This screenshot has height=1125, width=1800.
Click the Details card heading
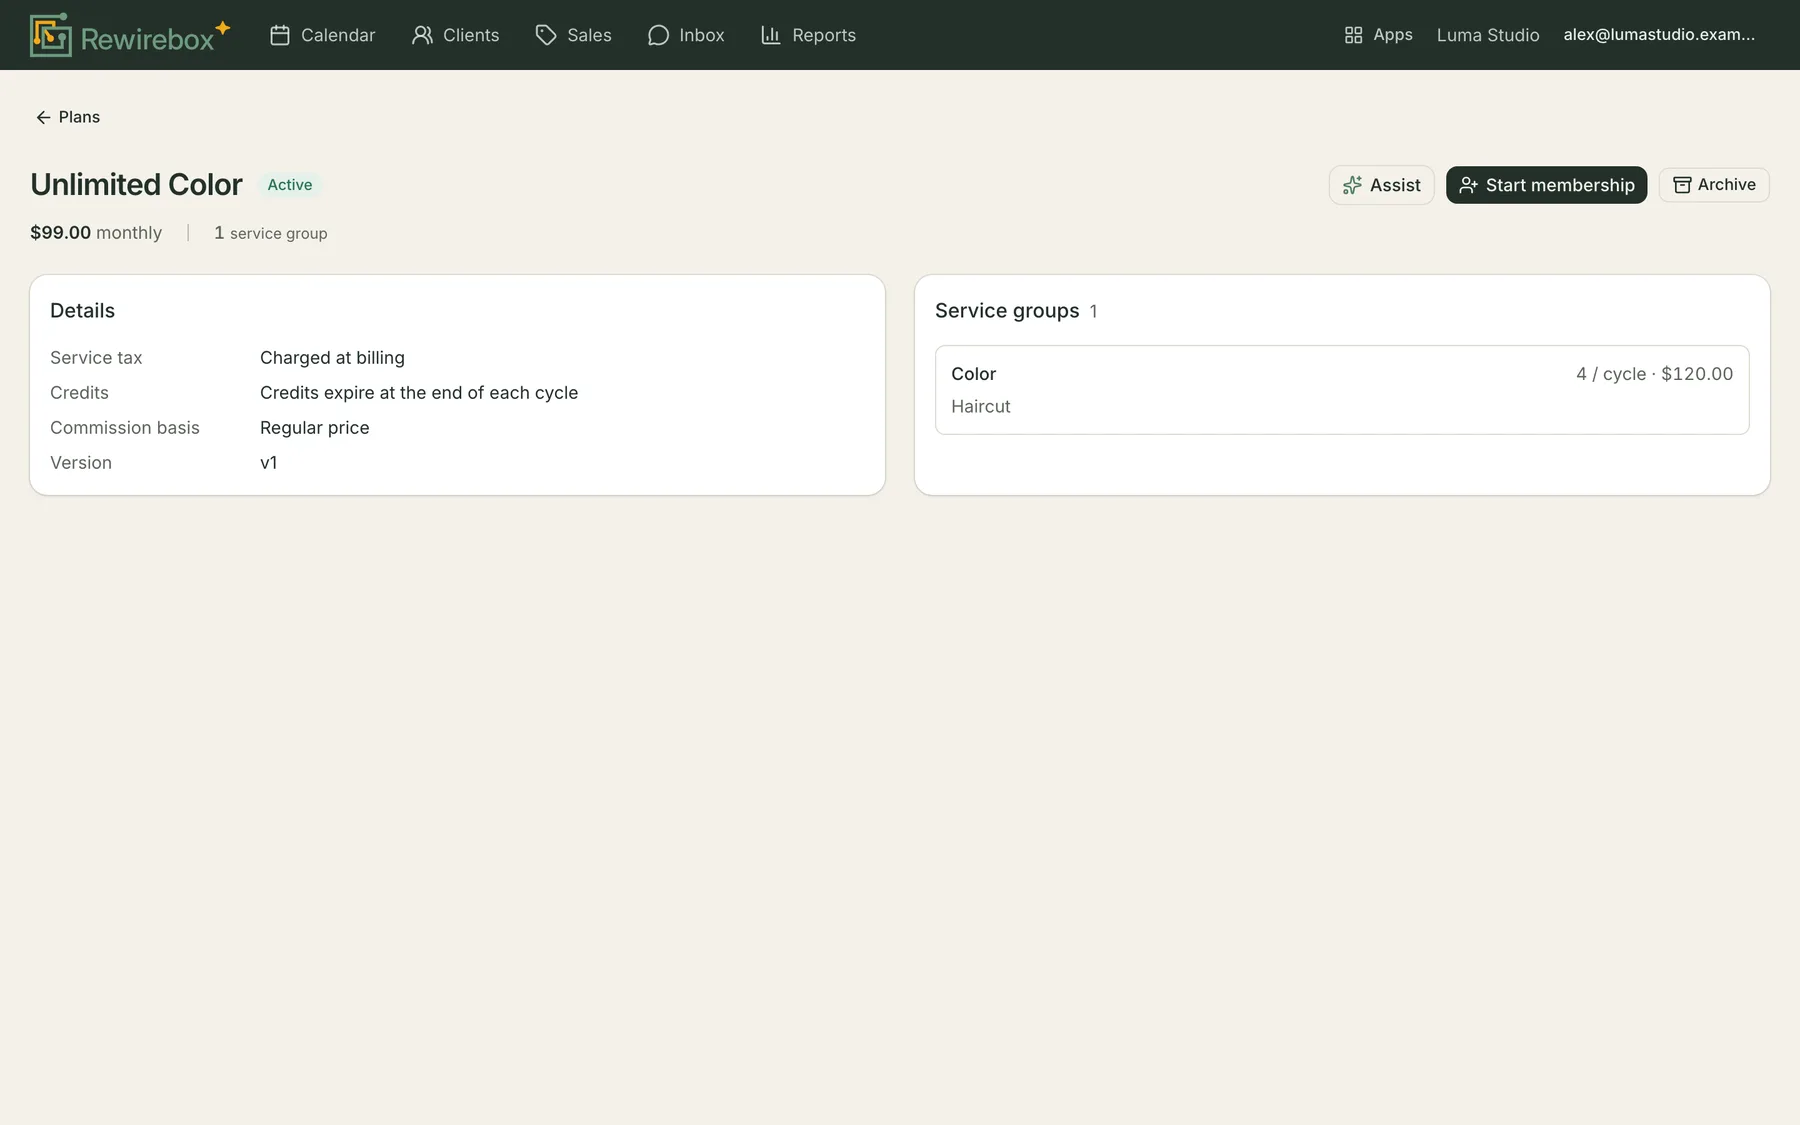click(82, 311)
